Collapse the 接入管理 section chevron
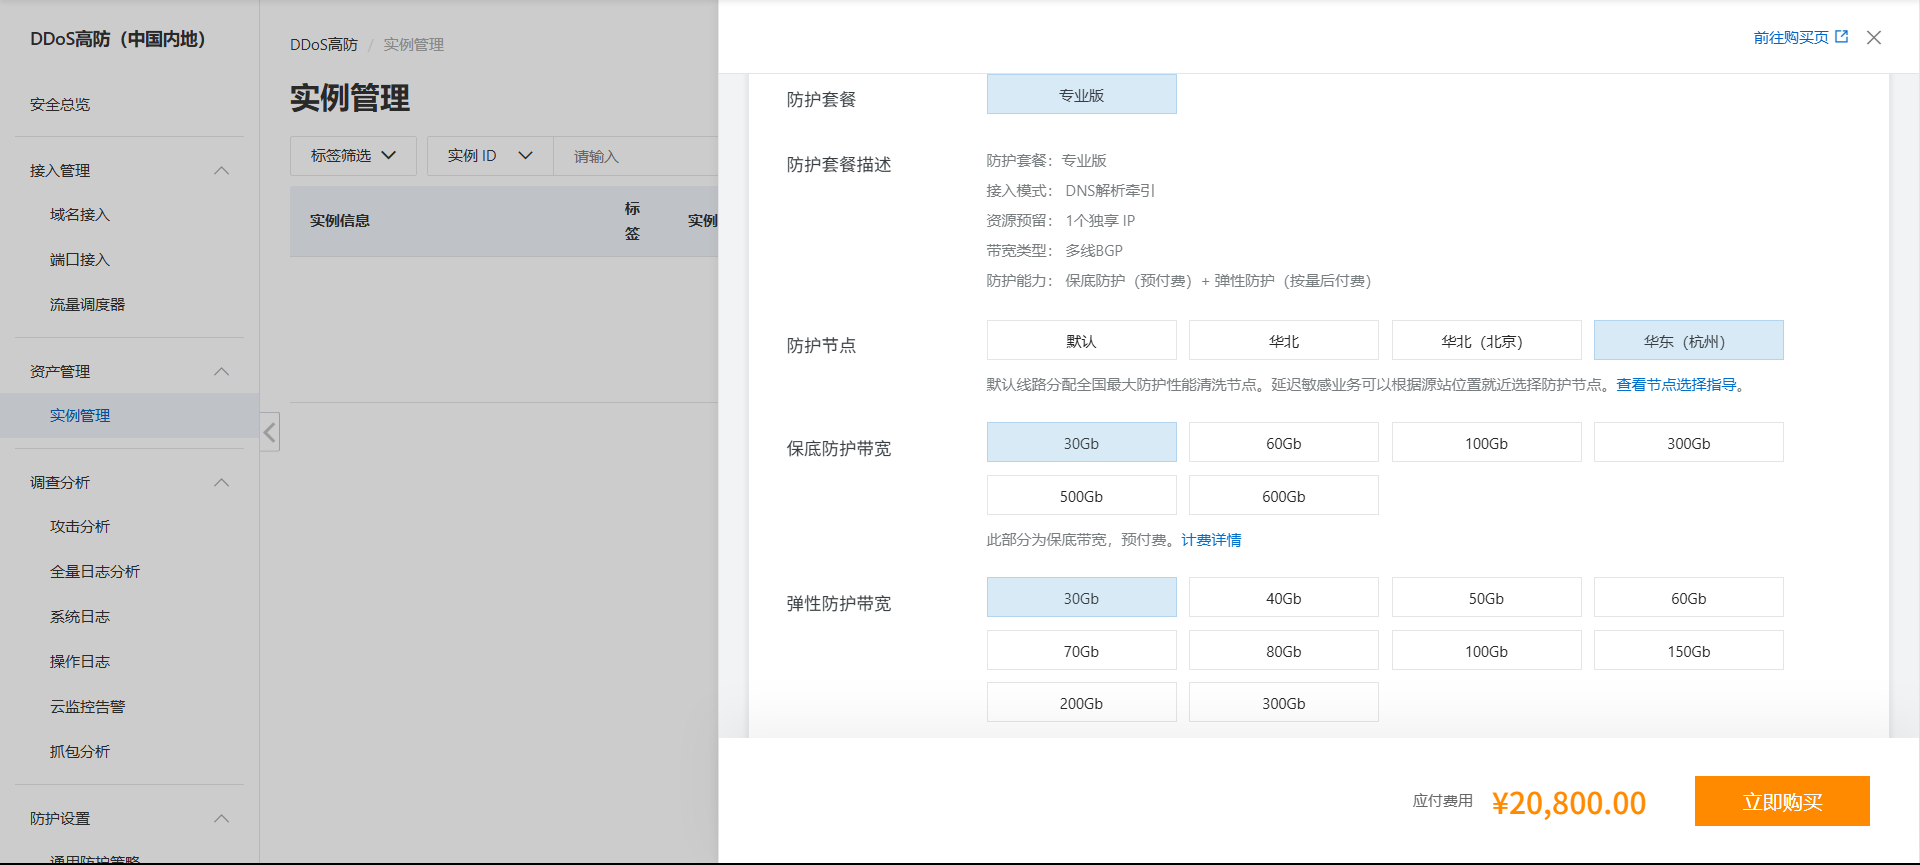1920x865 pixels. click(222, 171)
